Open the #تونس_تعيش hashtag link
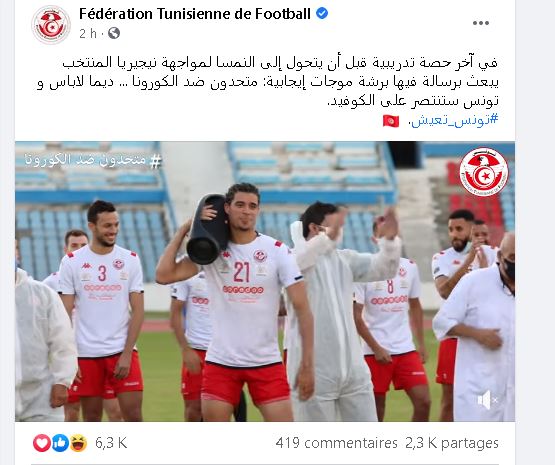This screenshot has height=465, width=555. coord(454,119)
